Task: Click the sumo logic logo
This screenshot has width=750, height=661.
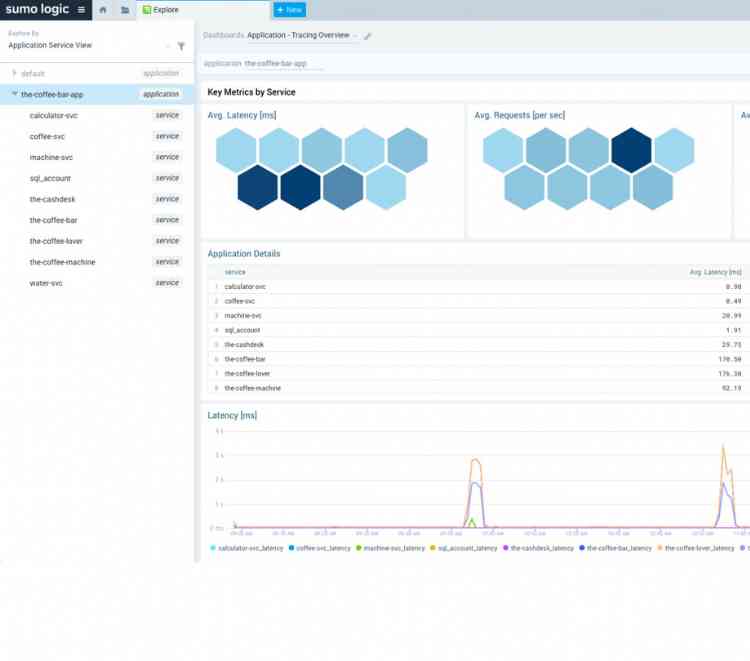Action: (x=37, y=10)
